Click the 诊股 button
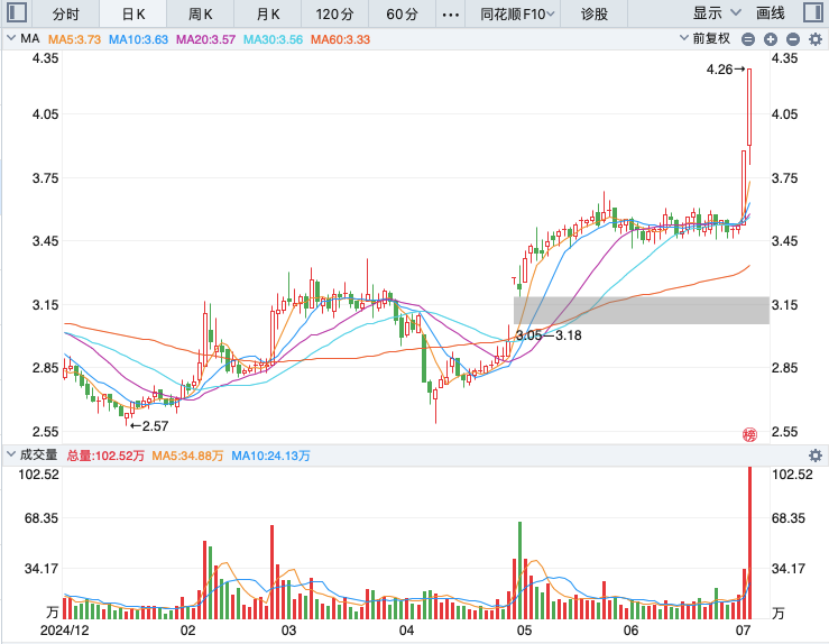 [x=594, y=14]
